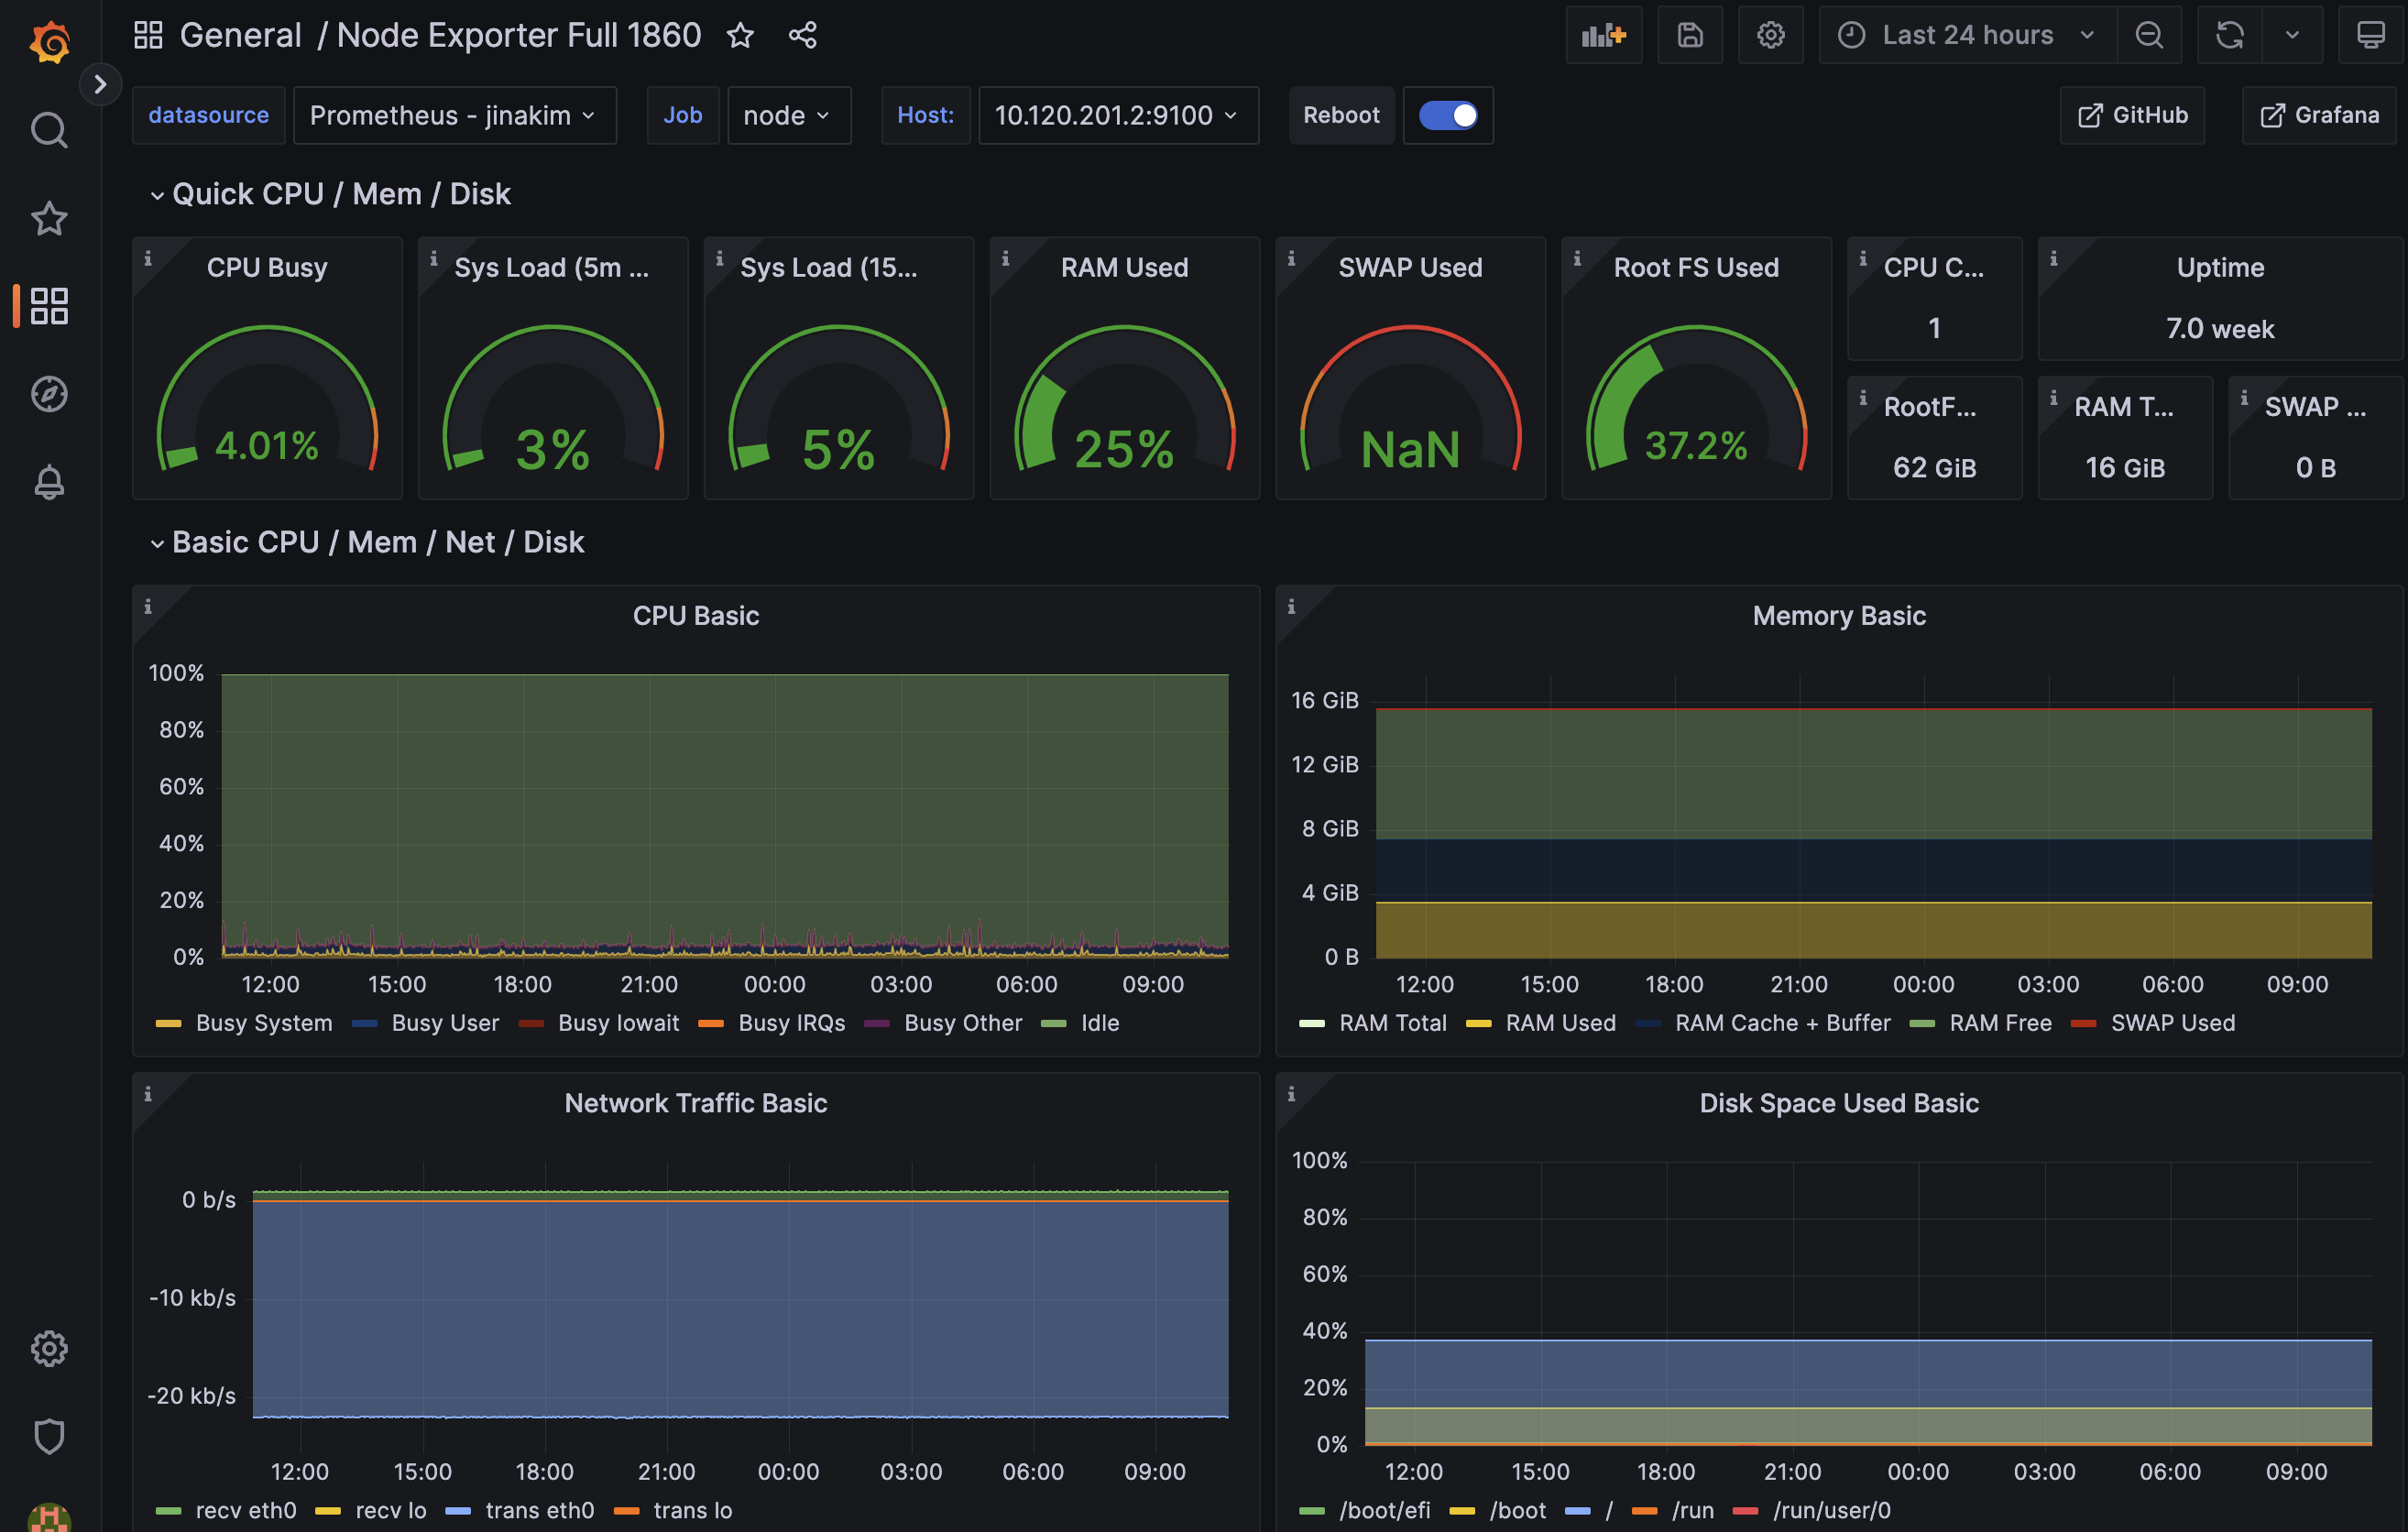2408x1532 pixels.
Task: Toggle the Reboot annotation switch
Action: point(1447,115)
